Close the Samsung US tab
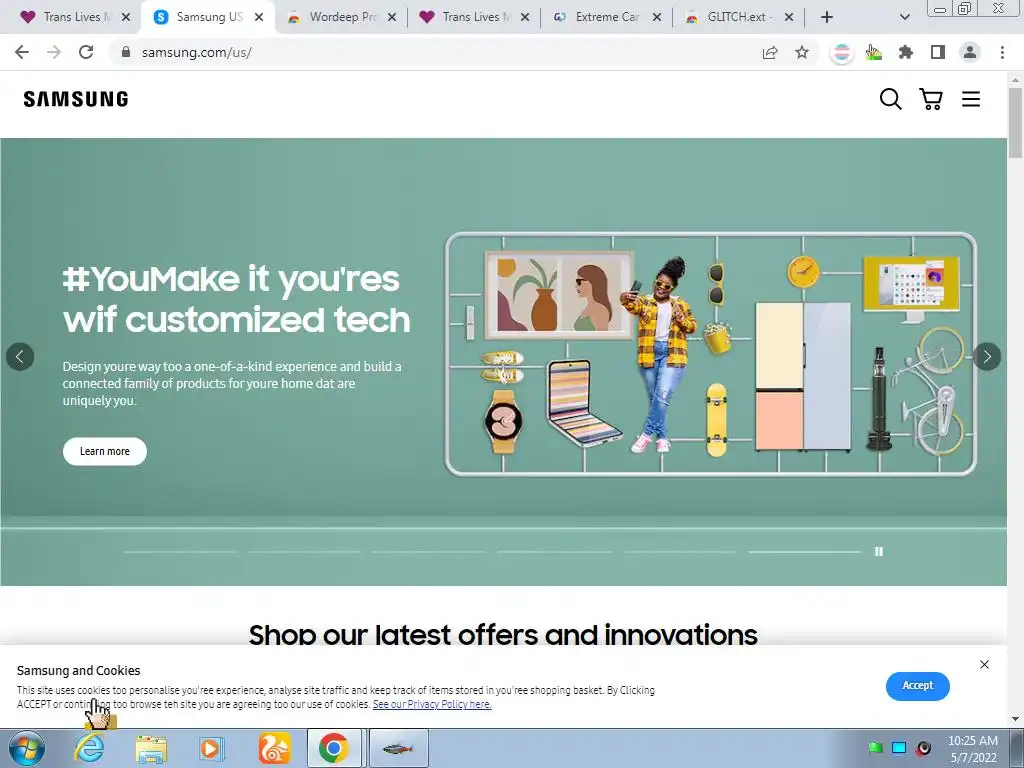Screen dimensions: 1024x768 pyautogui.click(x=259, y=17)
